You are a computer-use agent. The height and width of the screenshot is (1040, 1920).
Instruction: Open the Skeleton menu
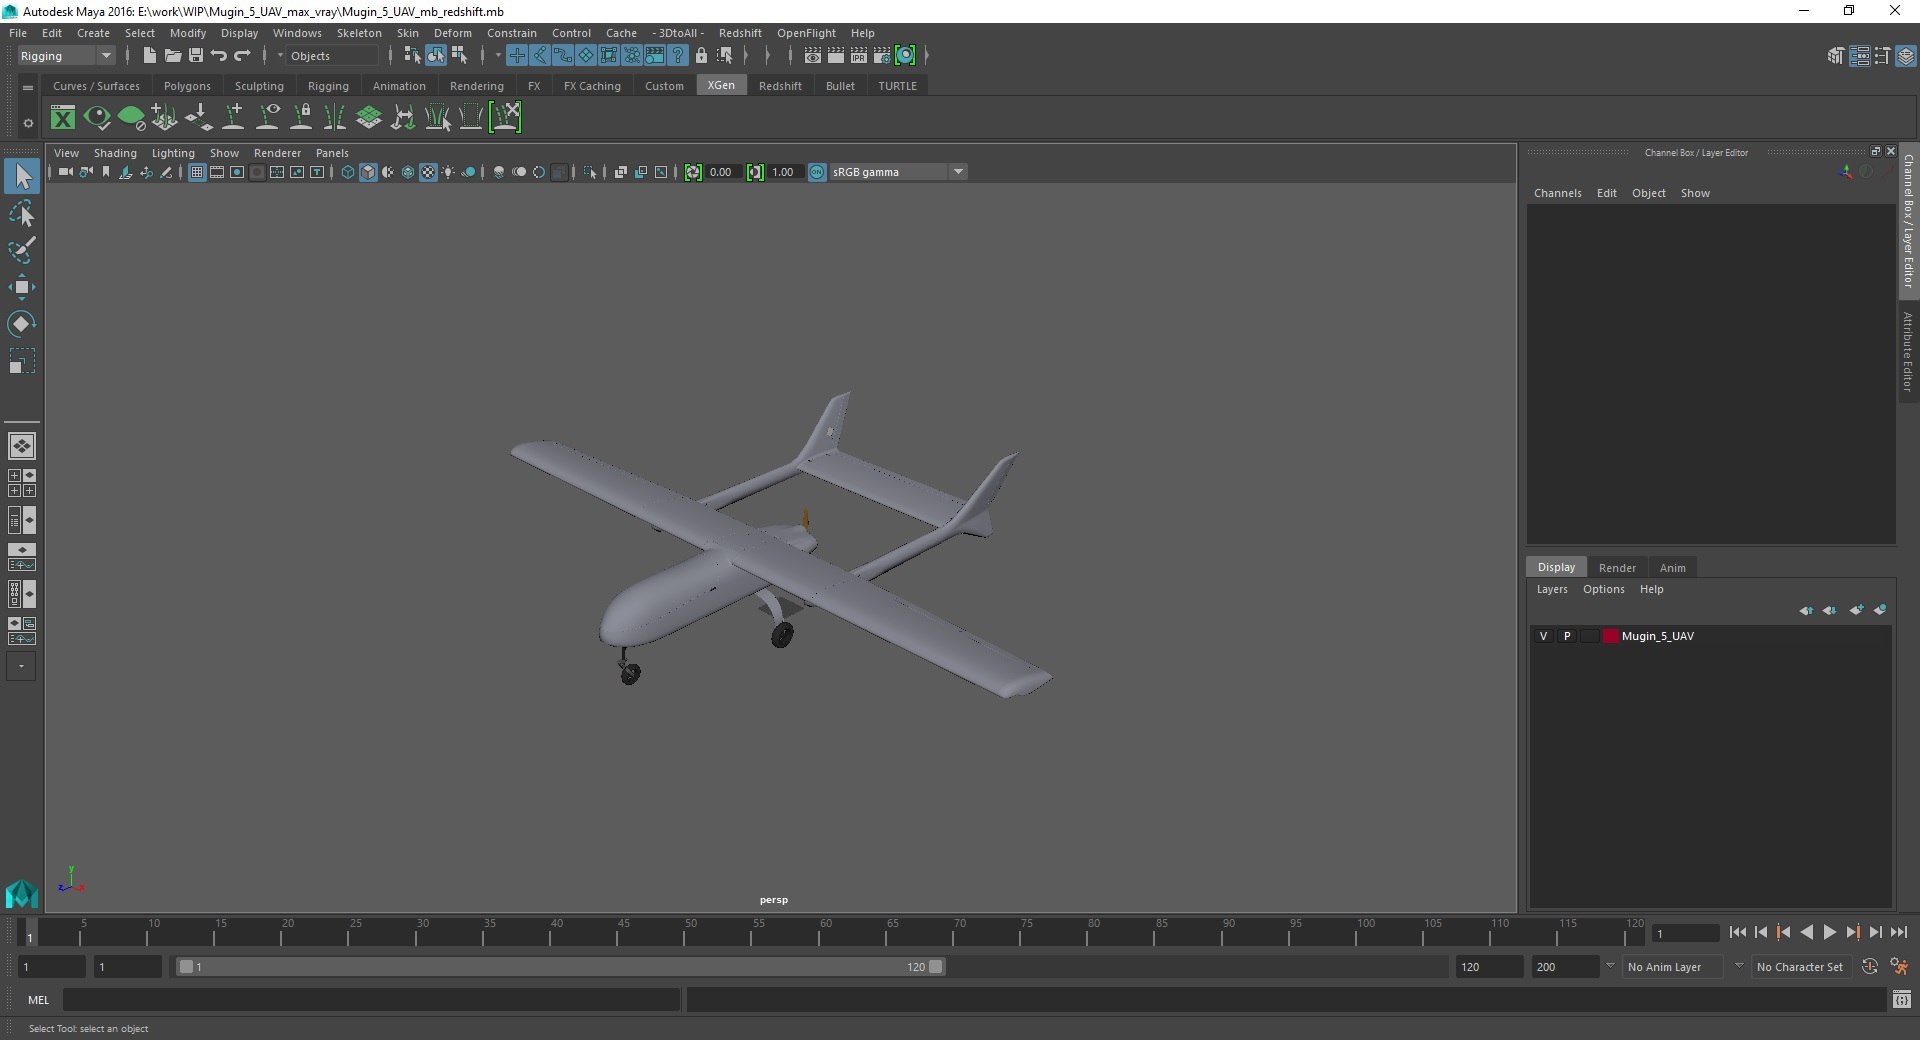(359, 33)
